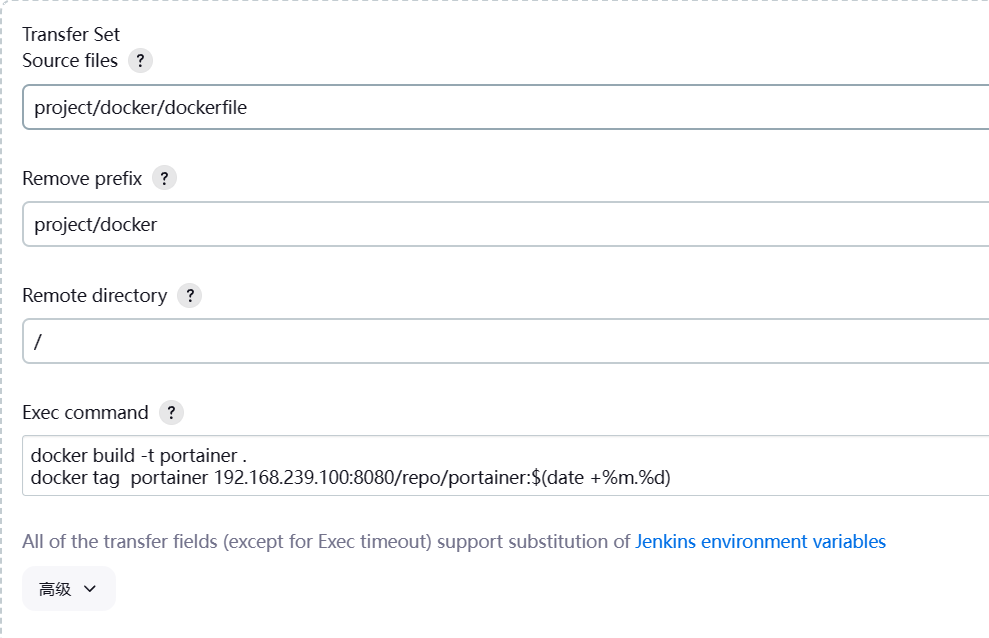Open the Remote directory help tooltip

pos(189,296)
